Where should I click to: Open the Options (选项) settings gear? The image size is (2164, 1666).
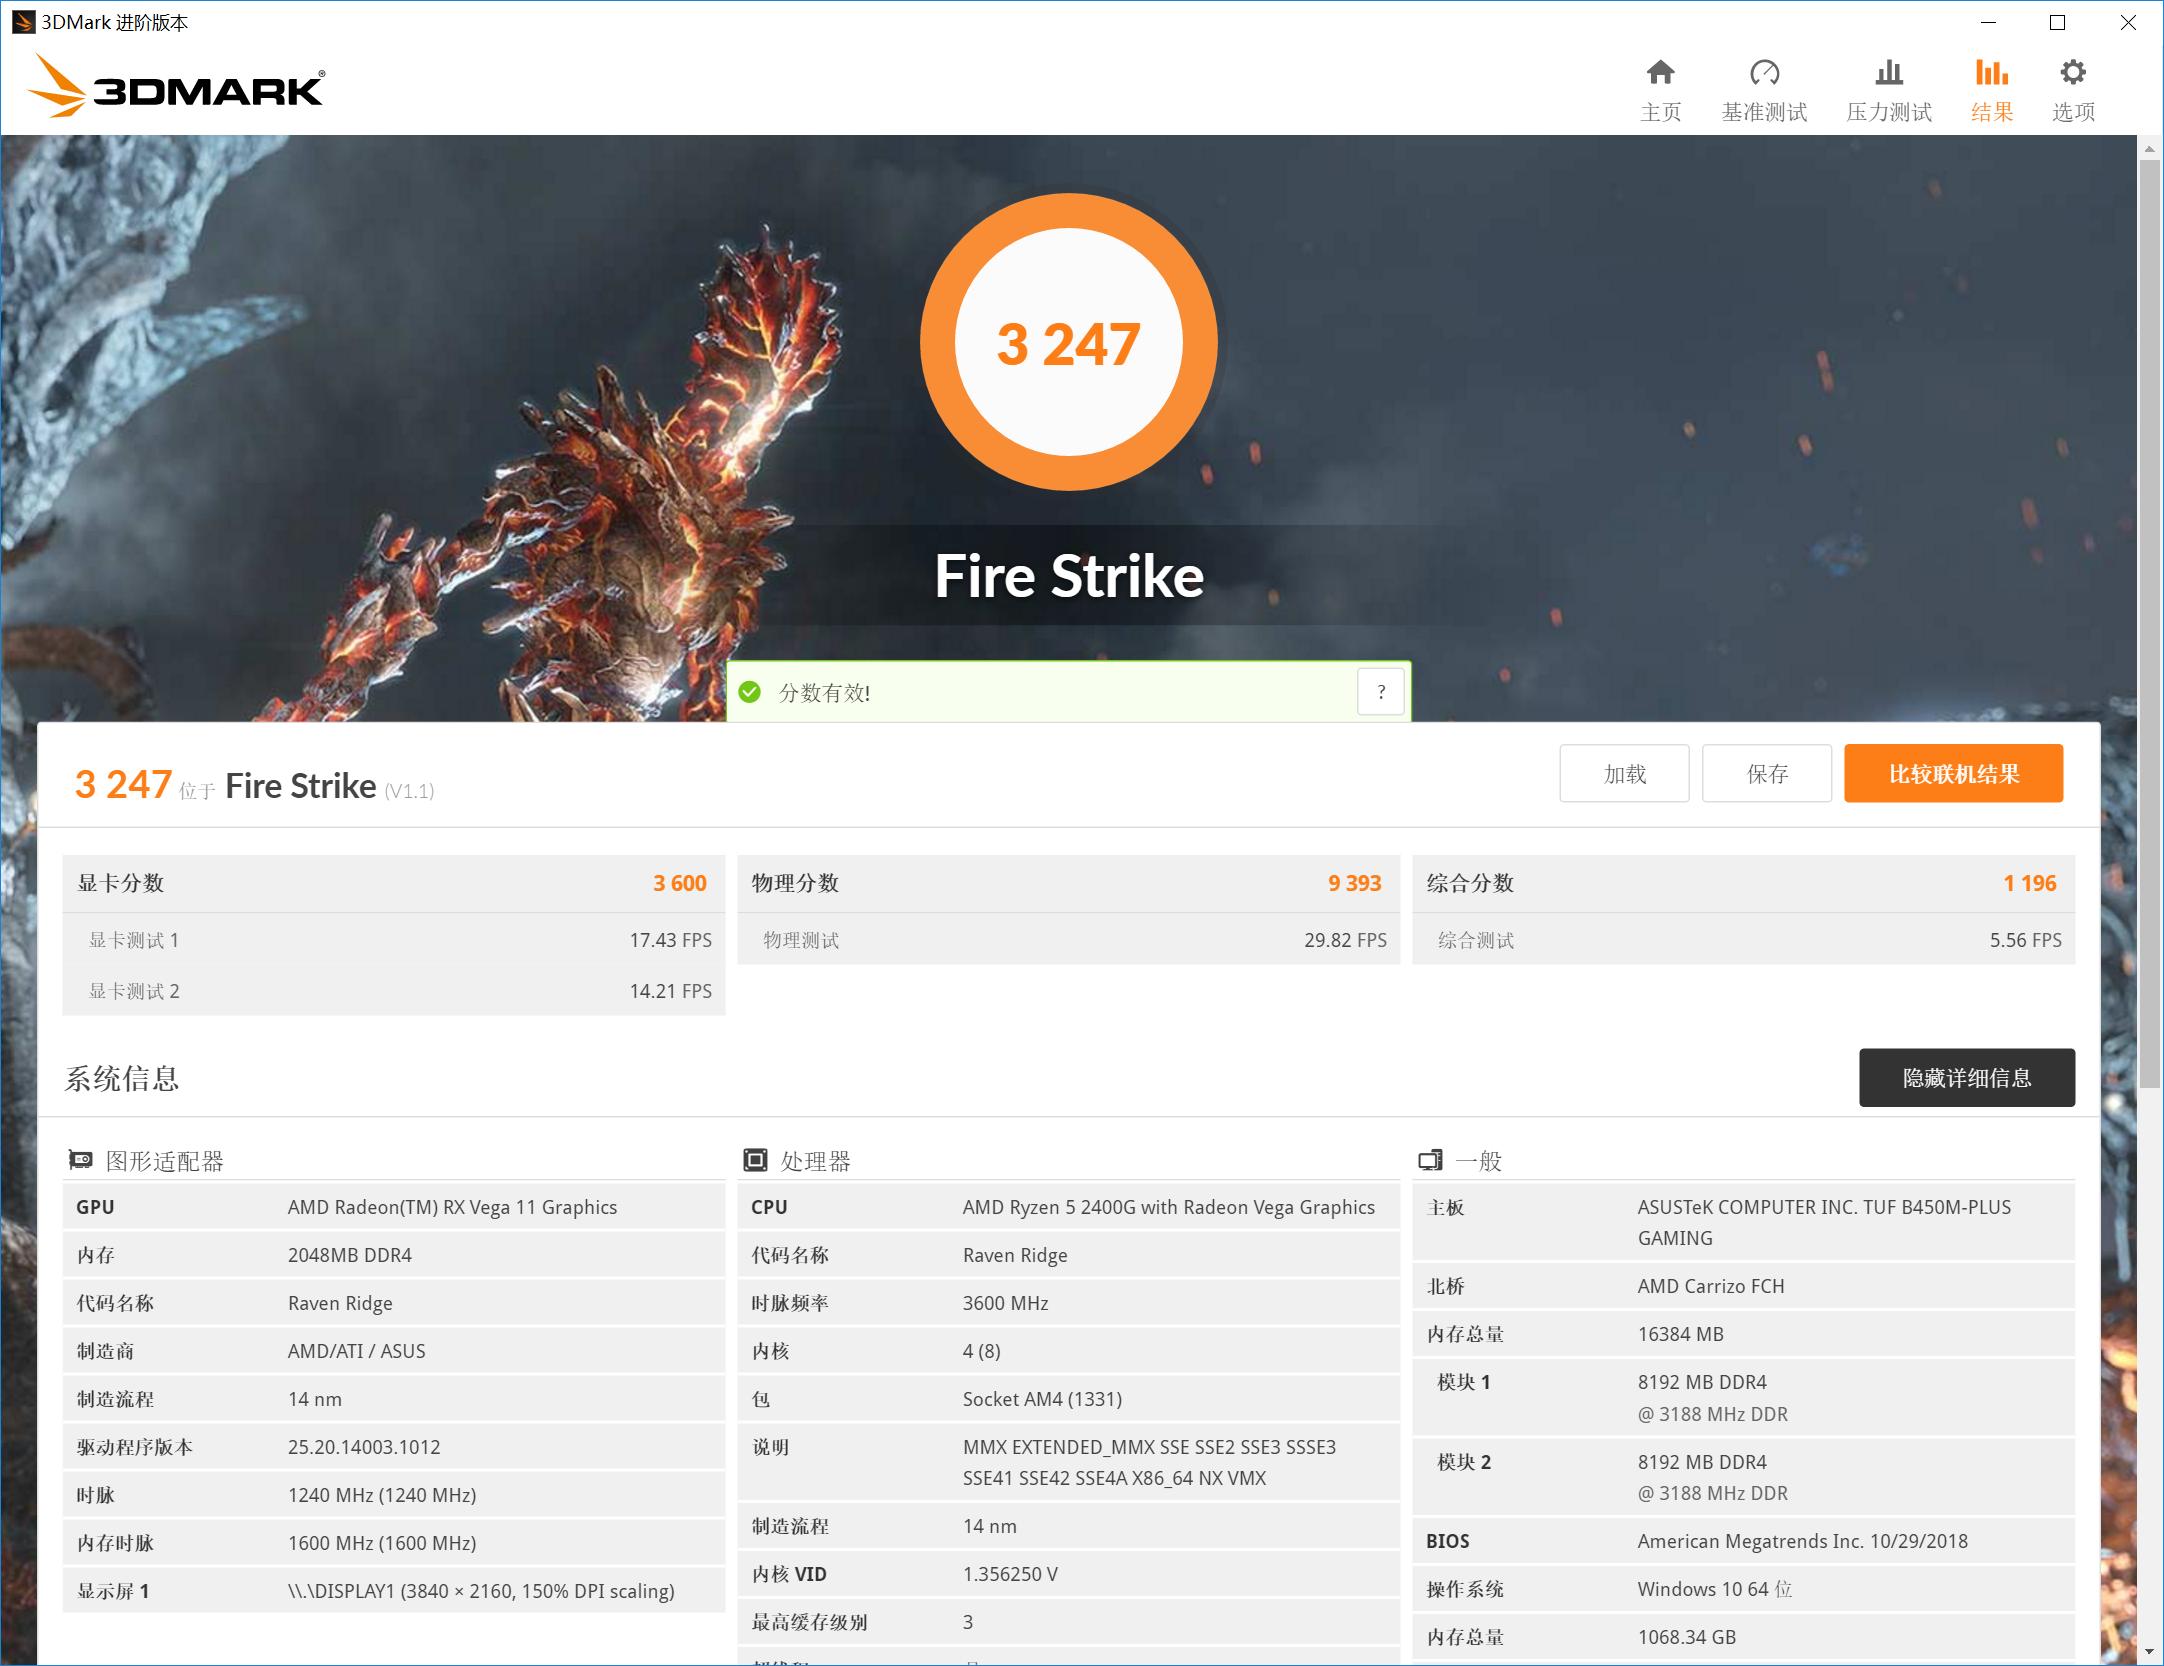[2073, 88]
